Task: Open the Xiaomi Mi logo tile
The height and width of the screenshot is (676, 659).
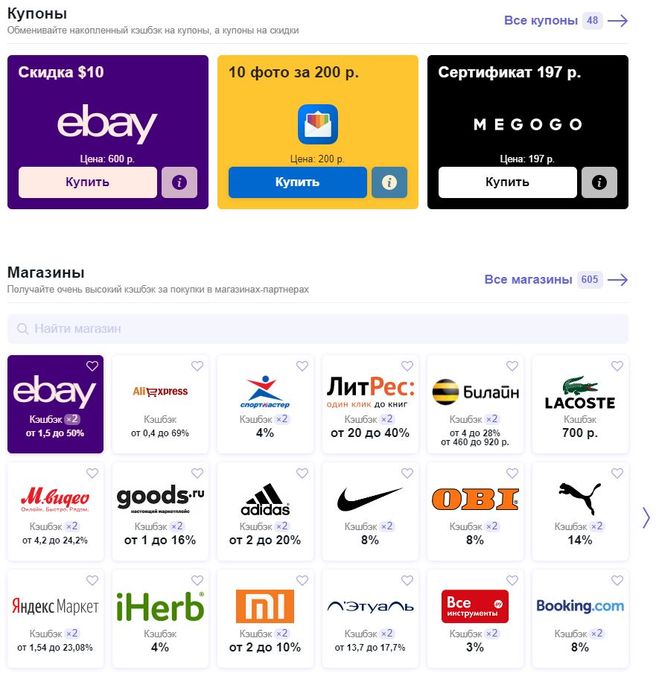Action: (x=265, y=619)
